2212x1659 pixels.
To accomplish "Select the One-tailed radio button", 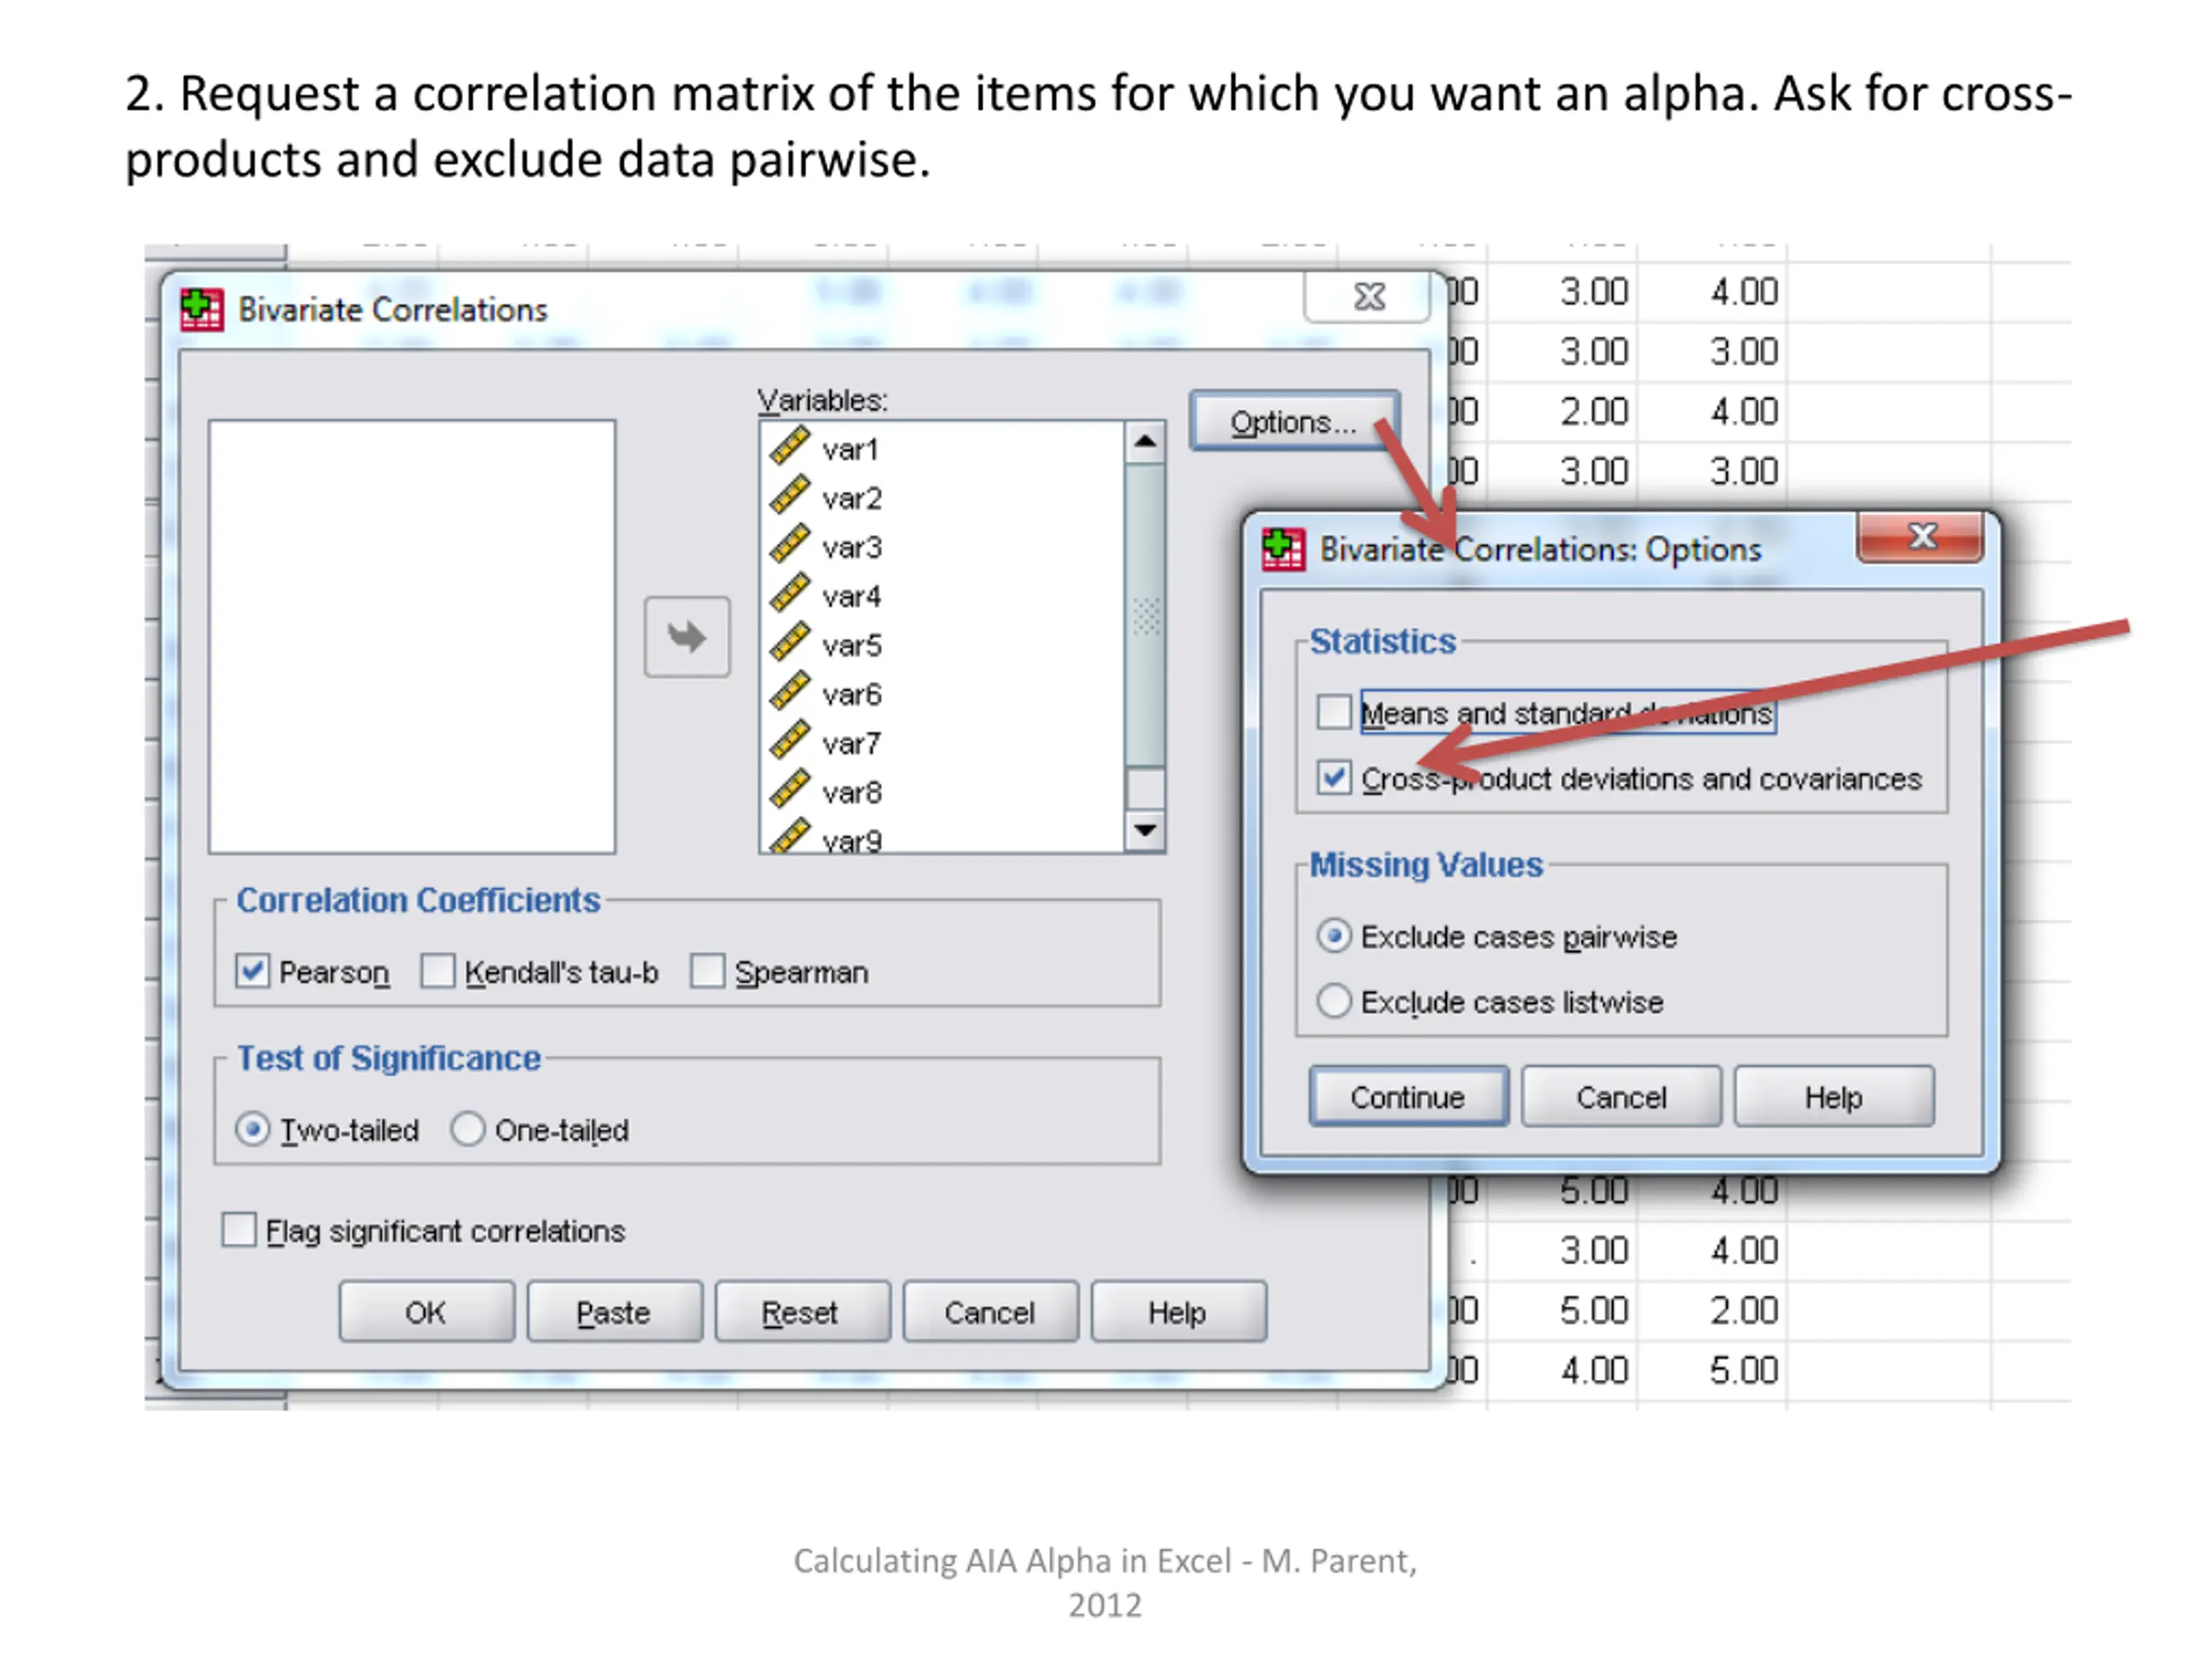I will [467, 1130].
